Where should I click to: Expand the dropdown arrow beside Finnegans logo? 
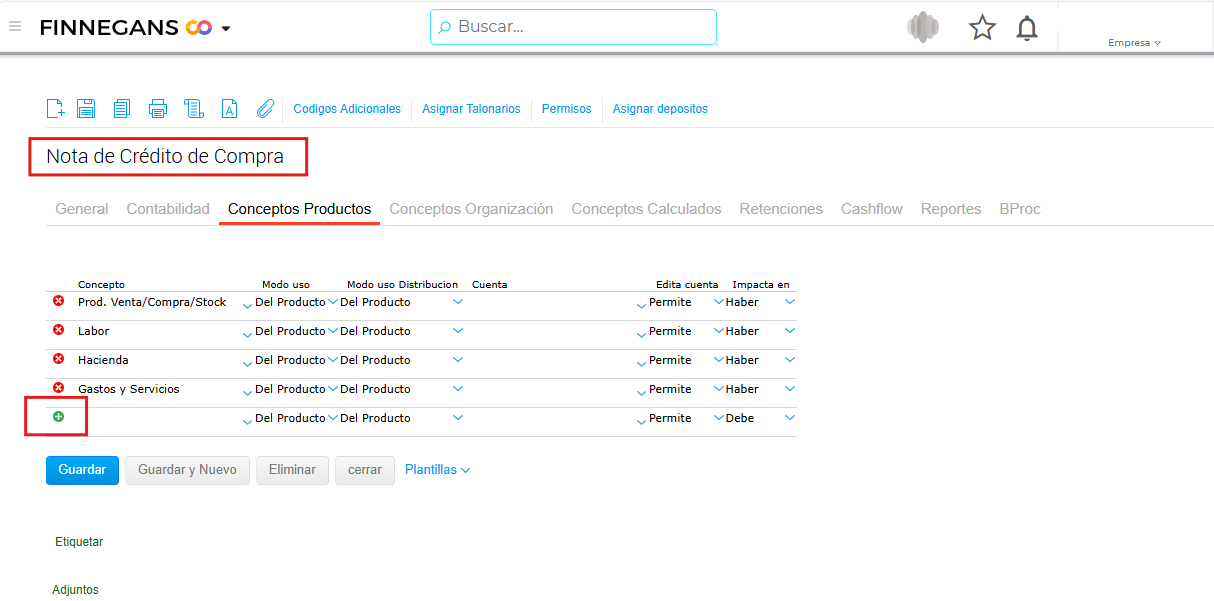pos(226,29)
